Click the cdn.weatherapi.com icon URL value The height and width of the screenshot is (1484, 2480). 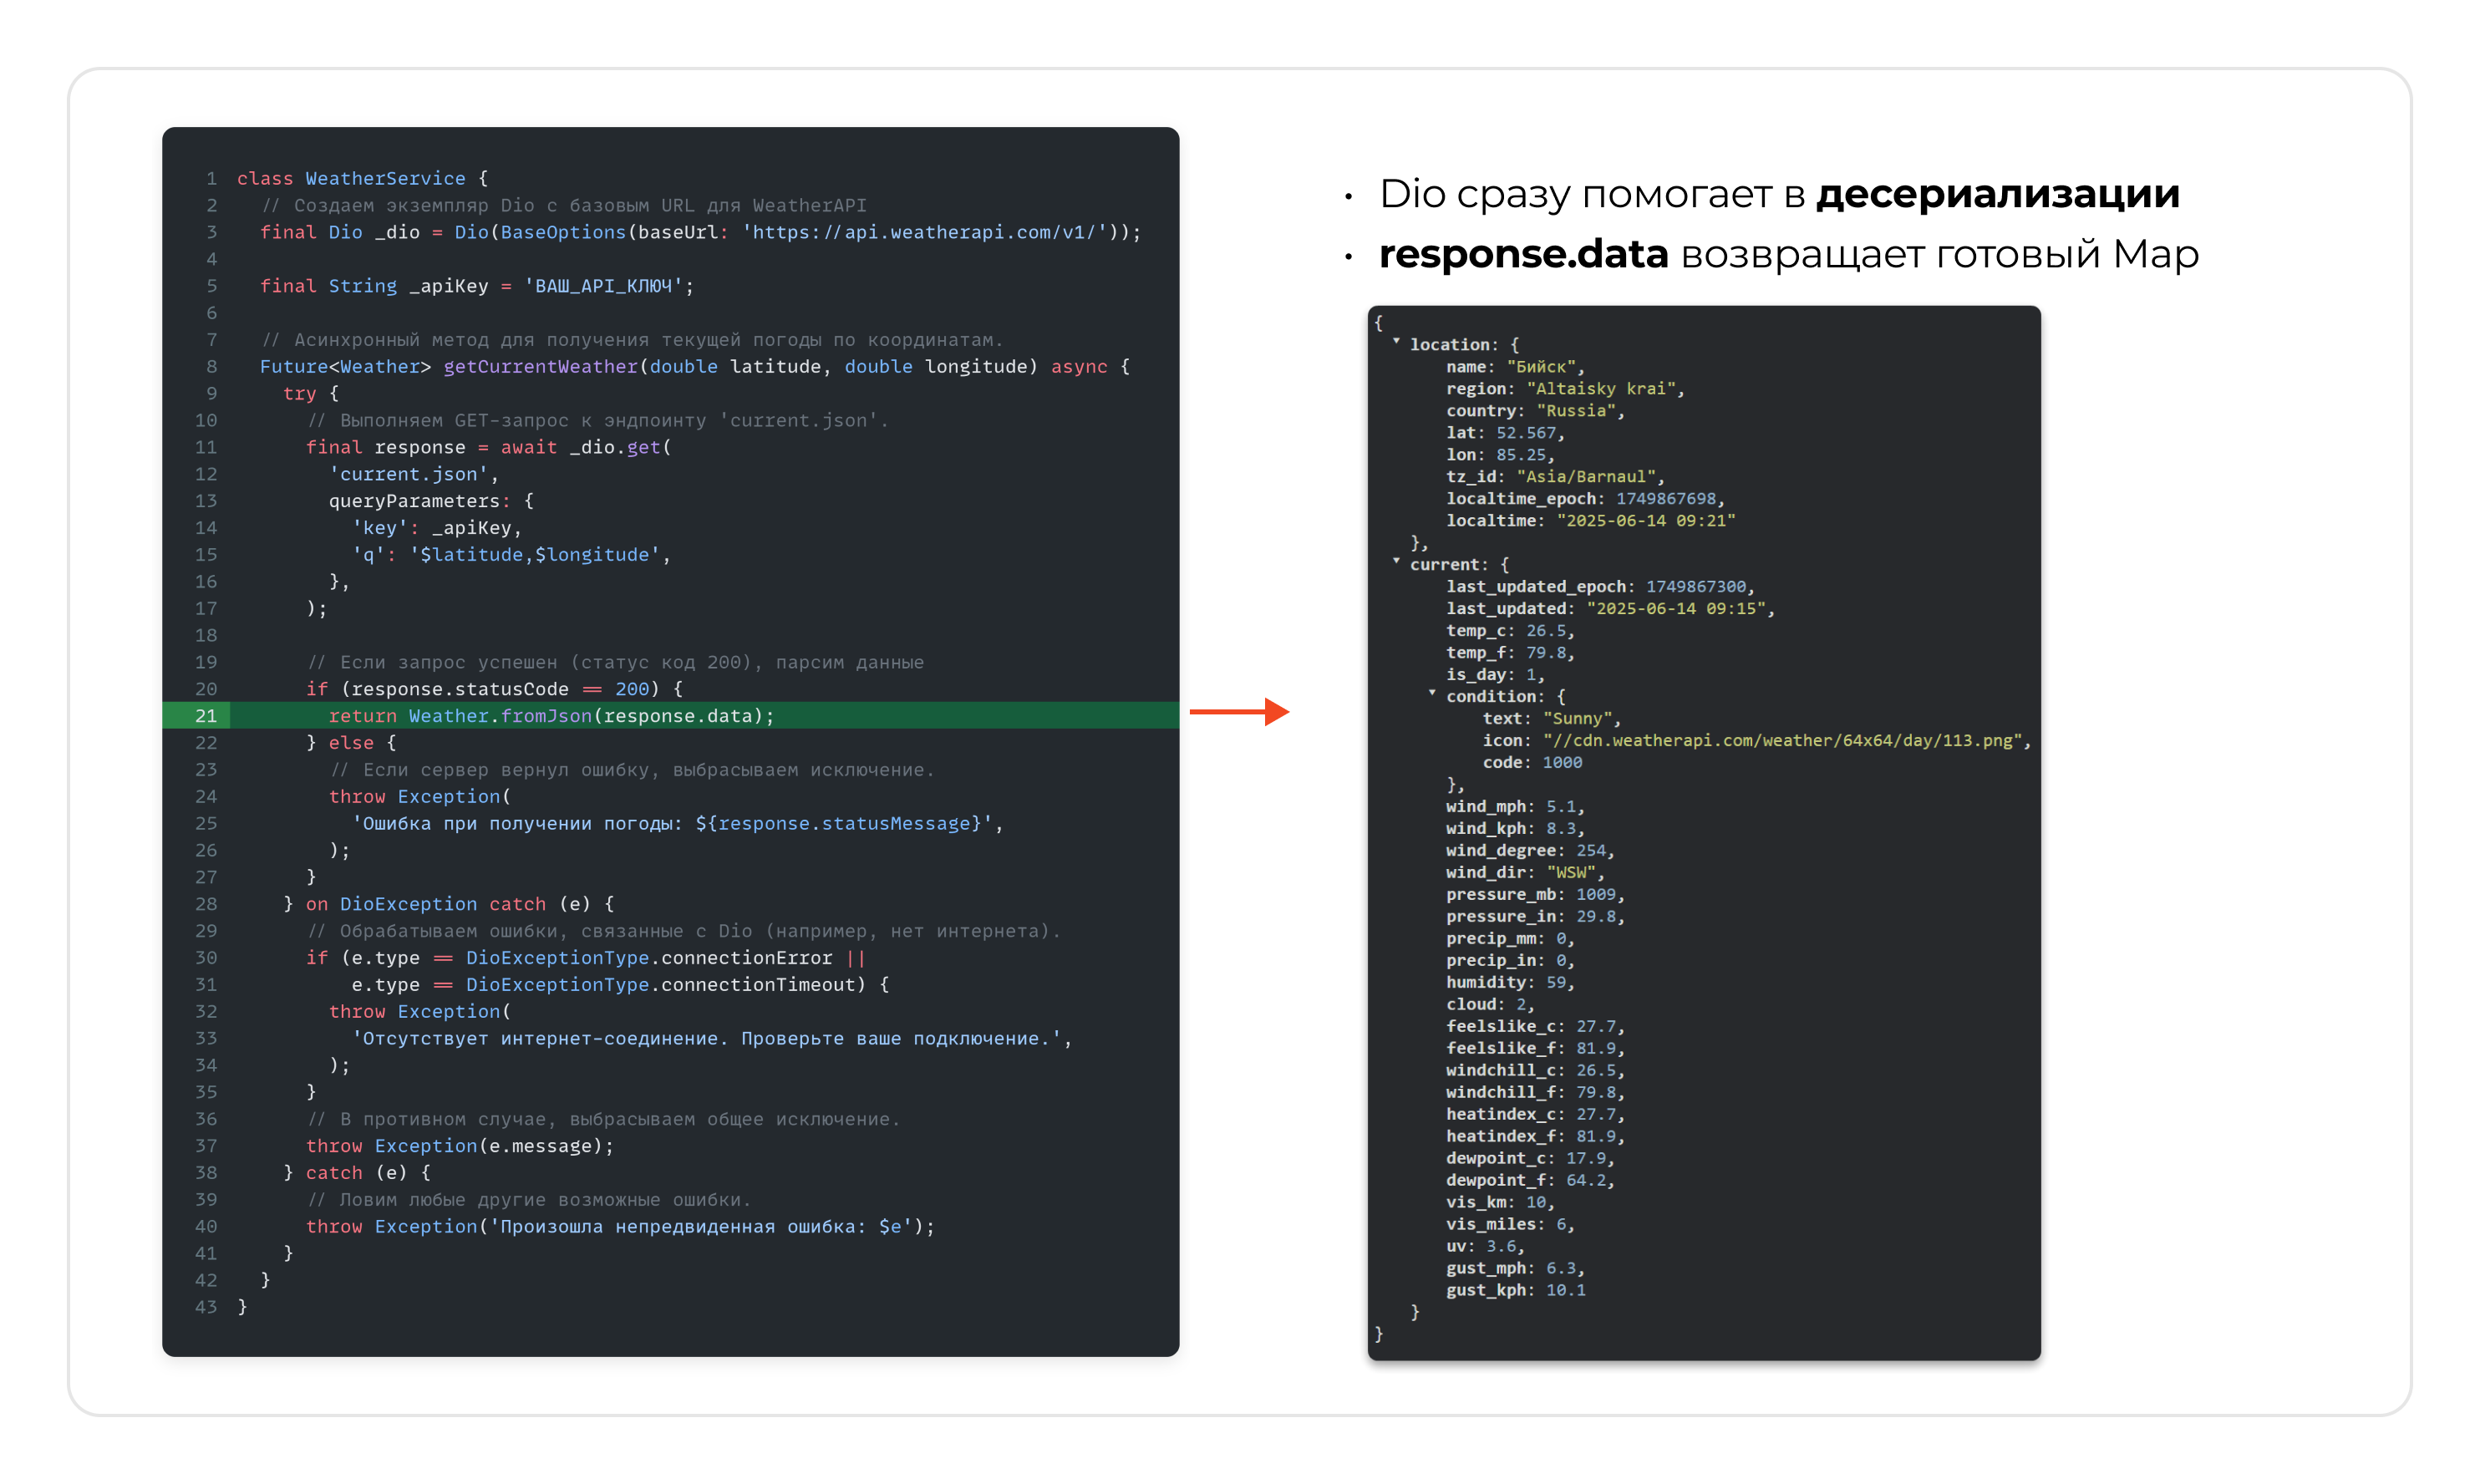[x=1785, y=740]
